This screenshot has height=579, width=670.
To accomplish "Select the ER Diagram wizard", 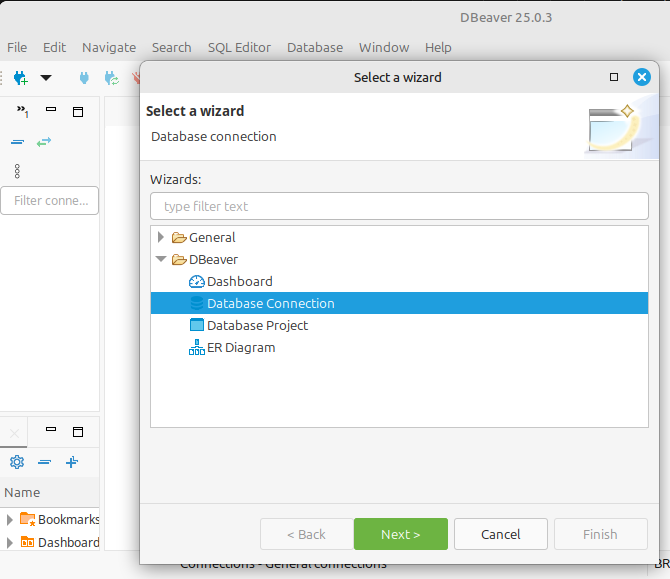I will (240, 348).
